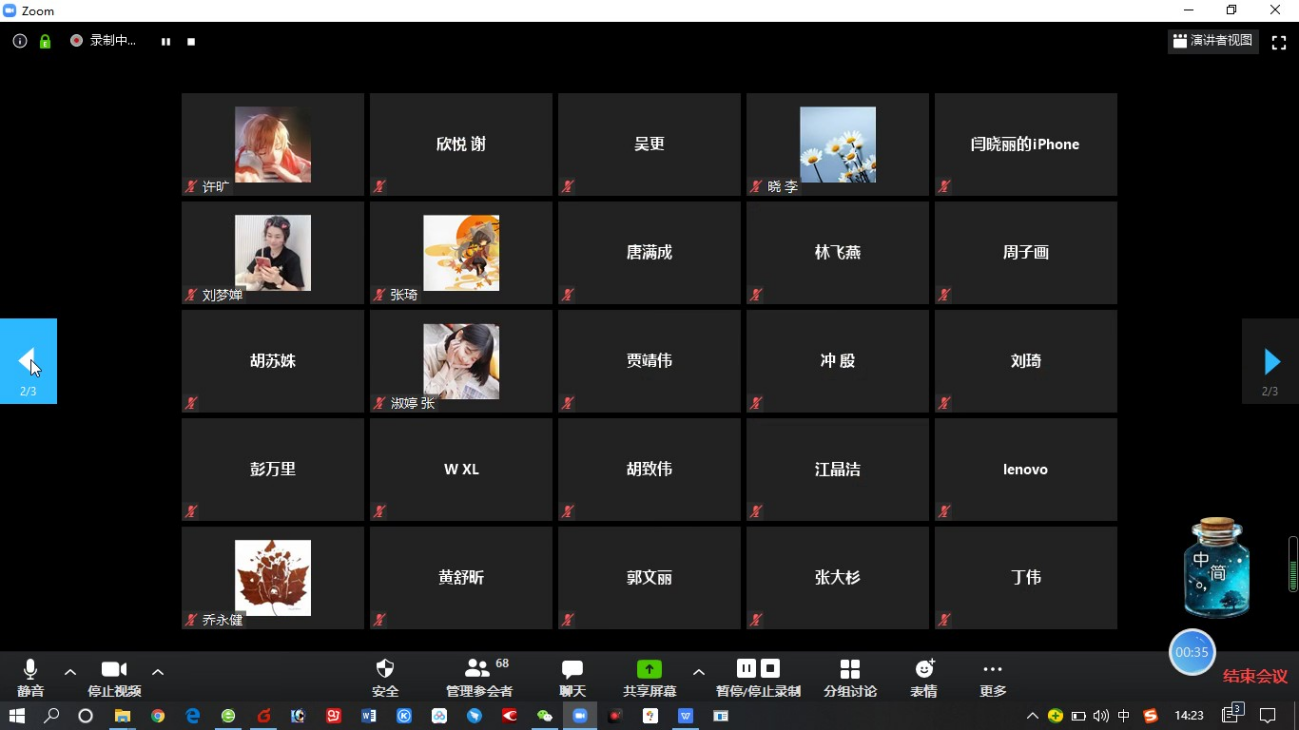Go to next gallery page arrow
The height and width of the screenshot is (730, 1299).
point(1270,361)
